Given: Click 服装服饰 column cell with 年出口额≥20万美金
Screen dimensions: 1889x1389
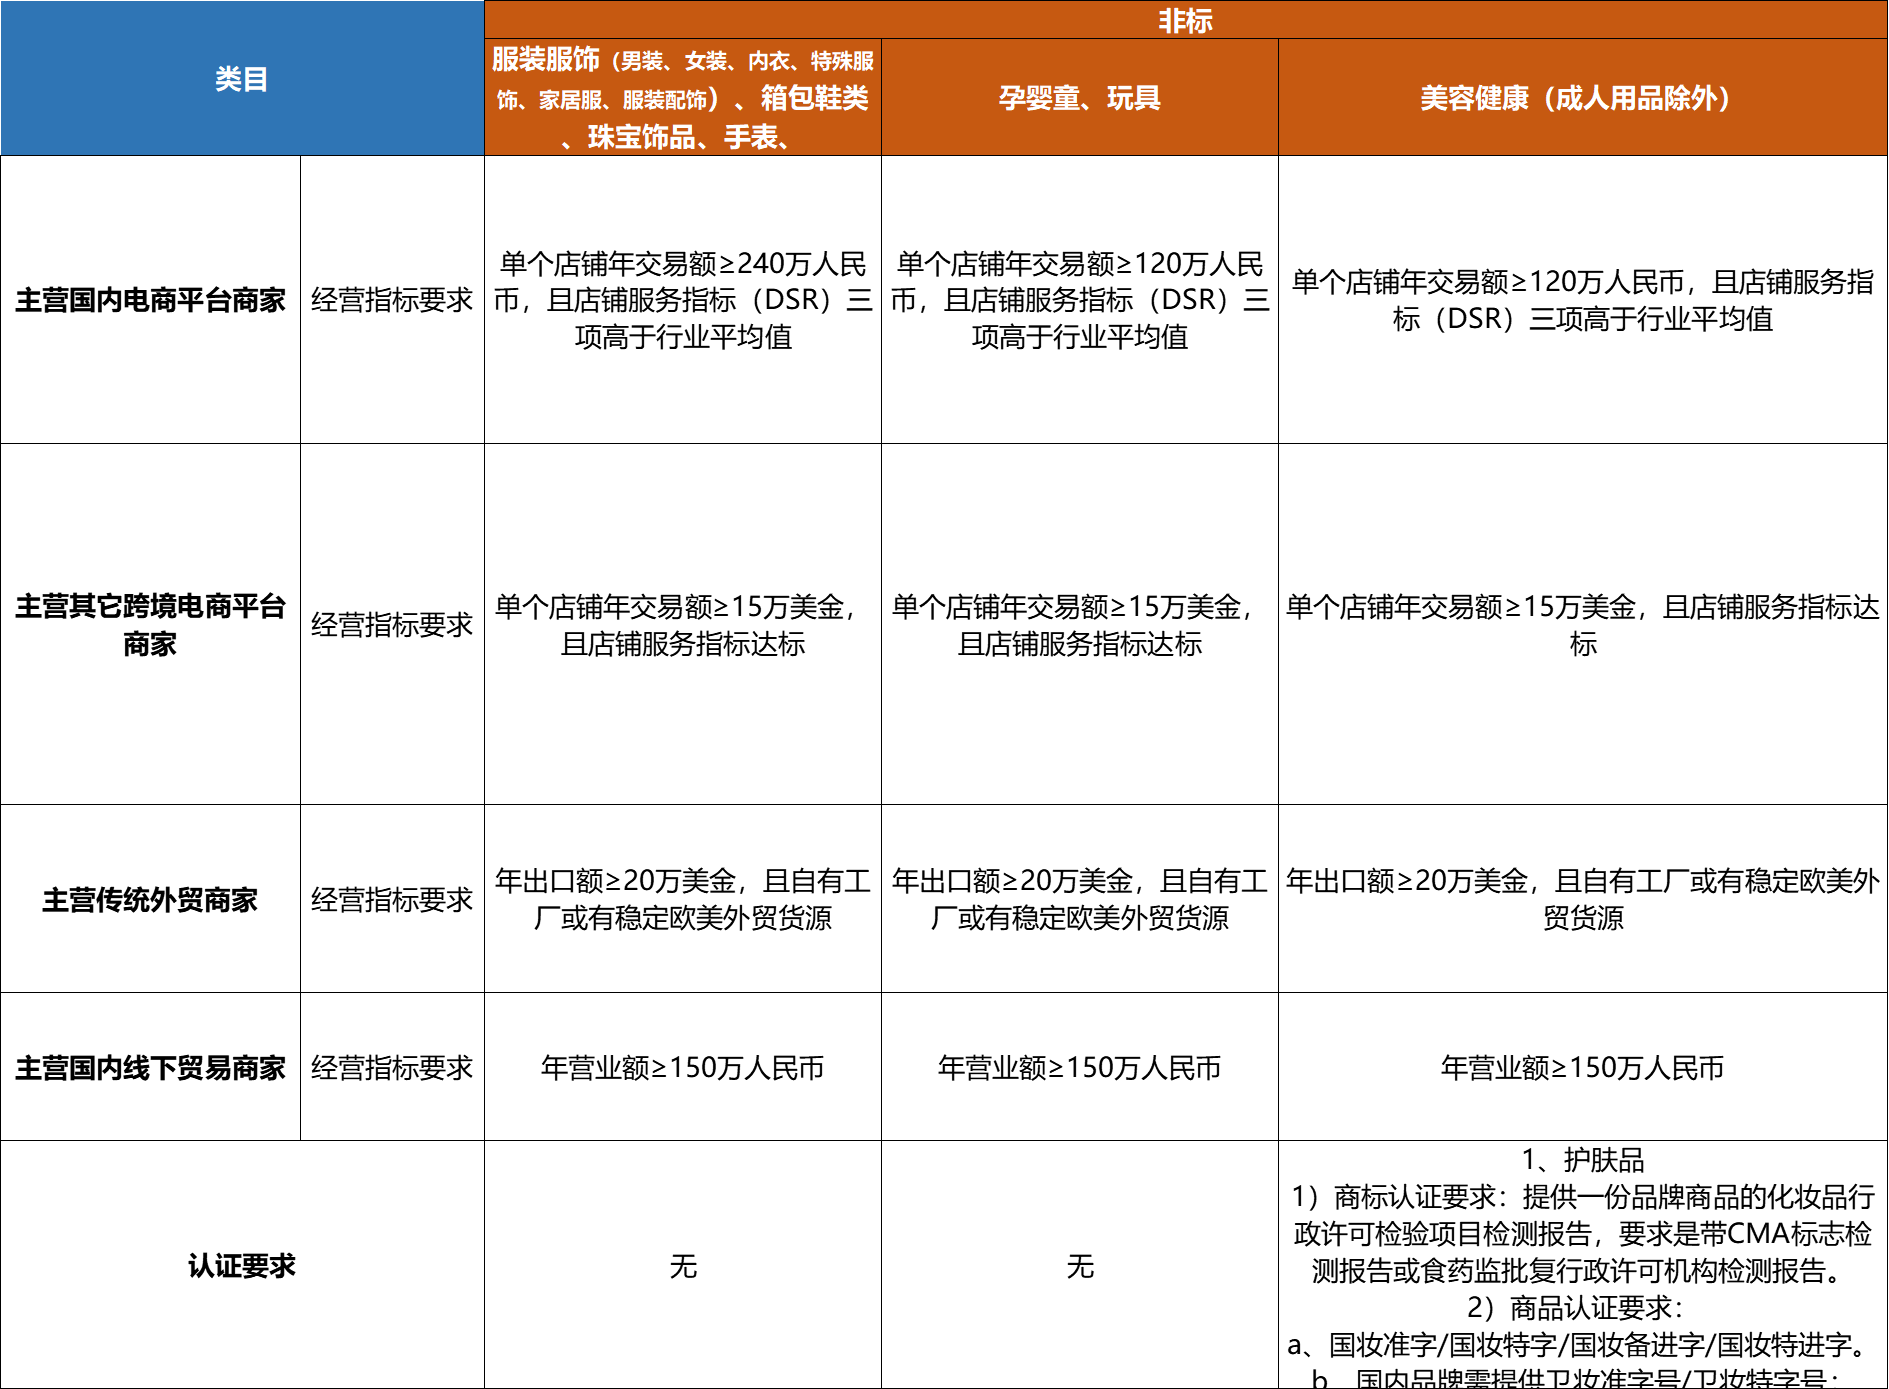Looking at the screenshot, I should click(683, 899).
